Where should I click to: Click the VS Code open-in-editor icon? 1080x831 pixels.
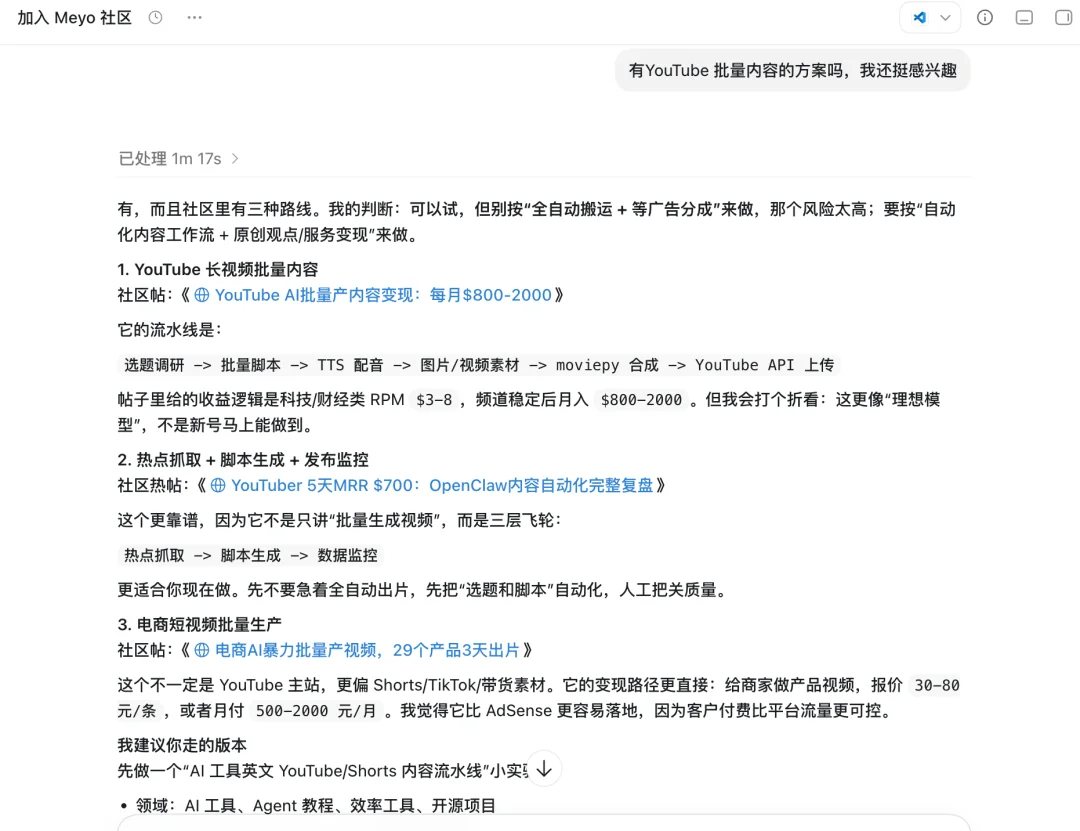point(920,18)
